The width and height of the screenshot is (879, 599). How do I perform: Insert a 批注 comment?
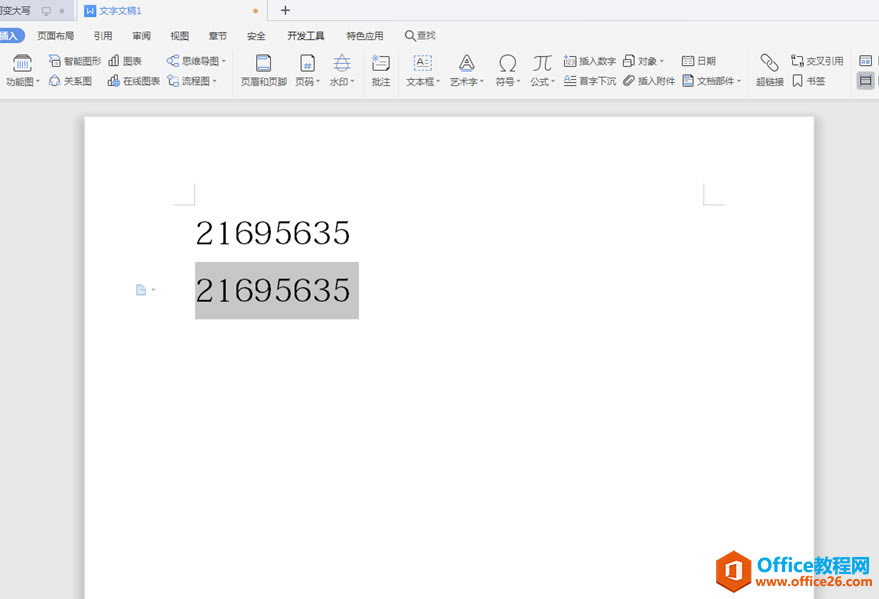coord(381,69)
